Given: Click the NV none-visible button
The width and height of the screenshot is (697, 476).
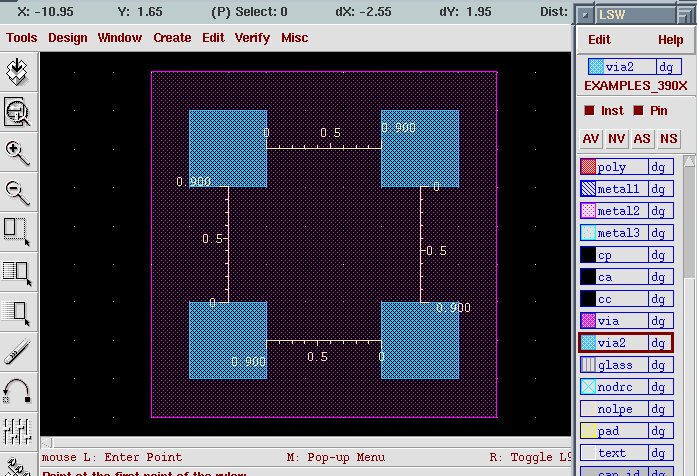Looking at the screenshot, I should tap(617, 139).
